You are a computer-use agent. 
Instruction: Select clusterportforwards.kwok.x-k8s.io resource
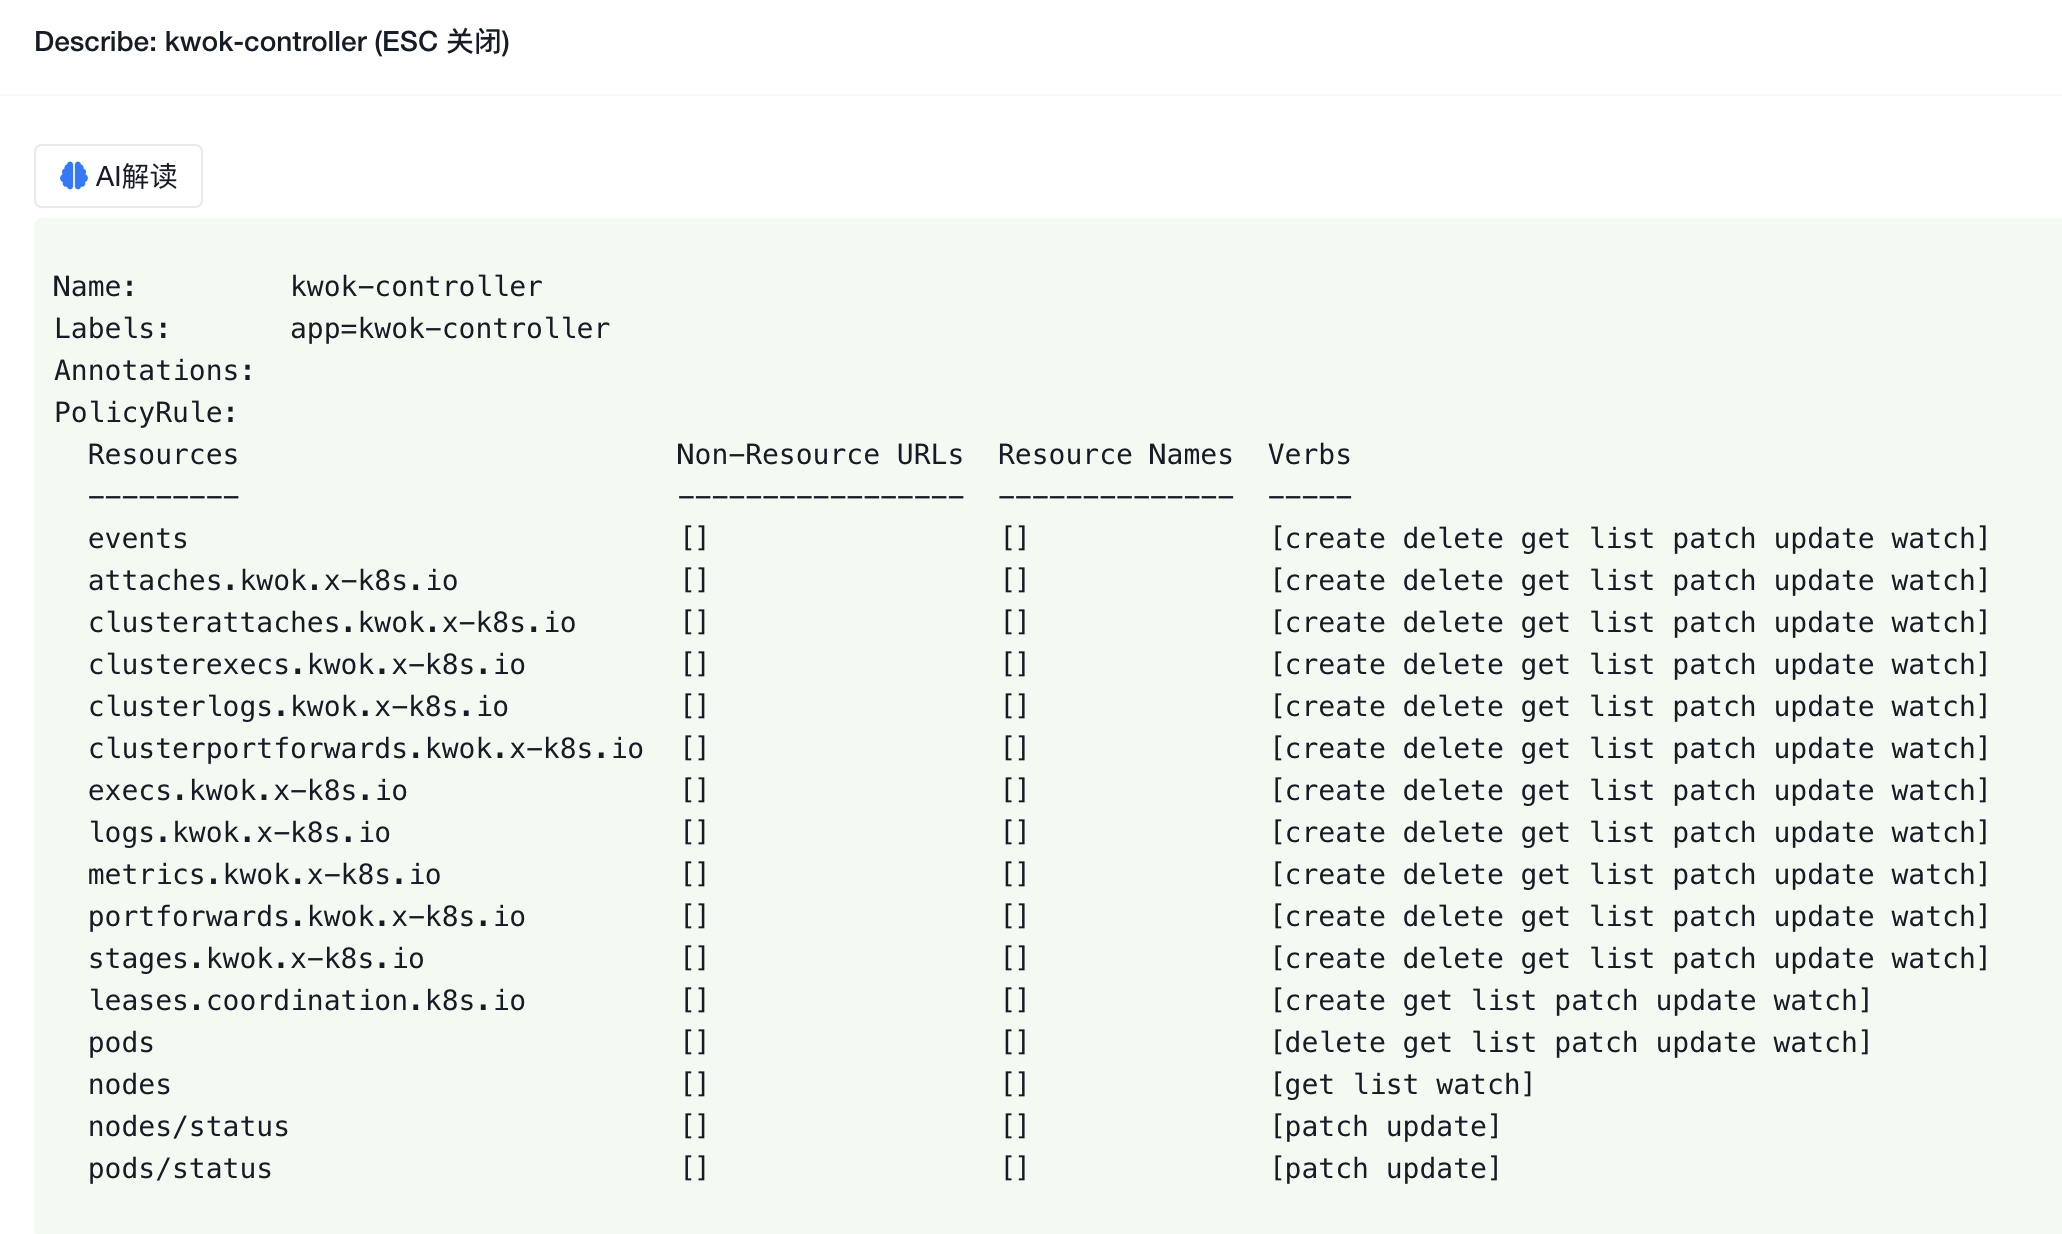[366, 749]
